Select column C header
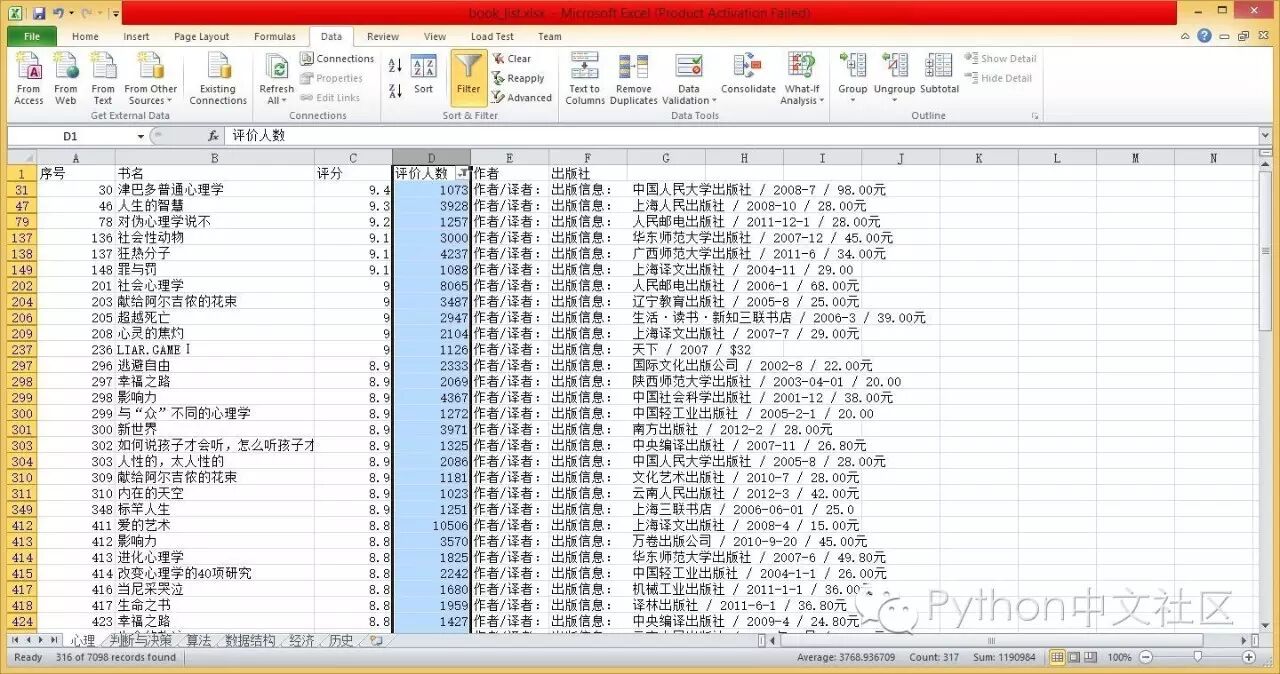The width and height of the screenshot is (1280, 674). pyautogui.click(x=353, y=158)
